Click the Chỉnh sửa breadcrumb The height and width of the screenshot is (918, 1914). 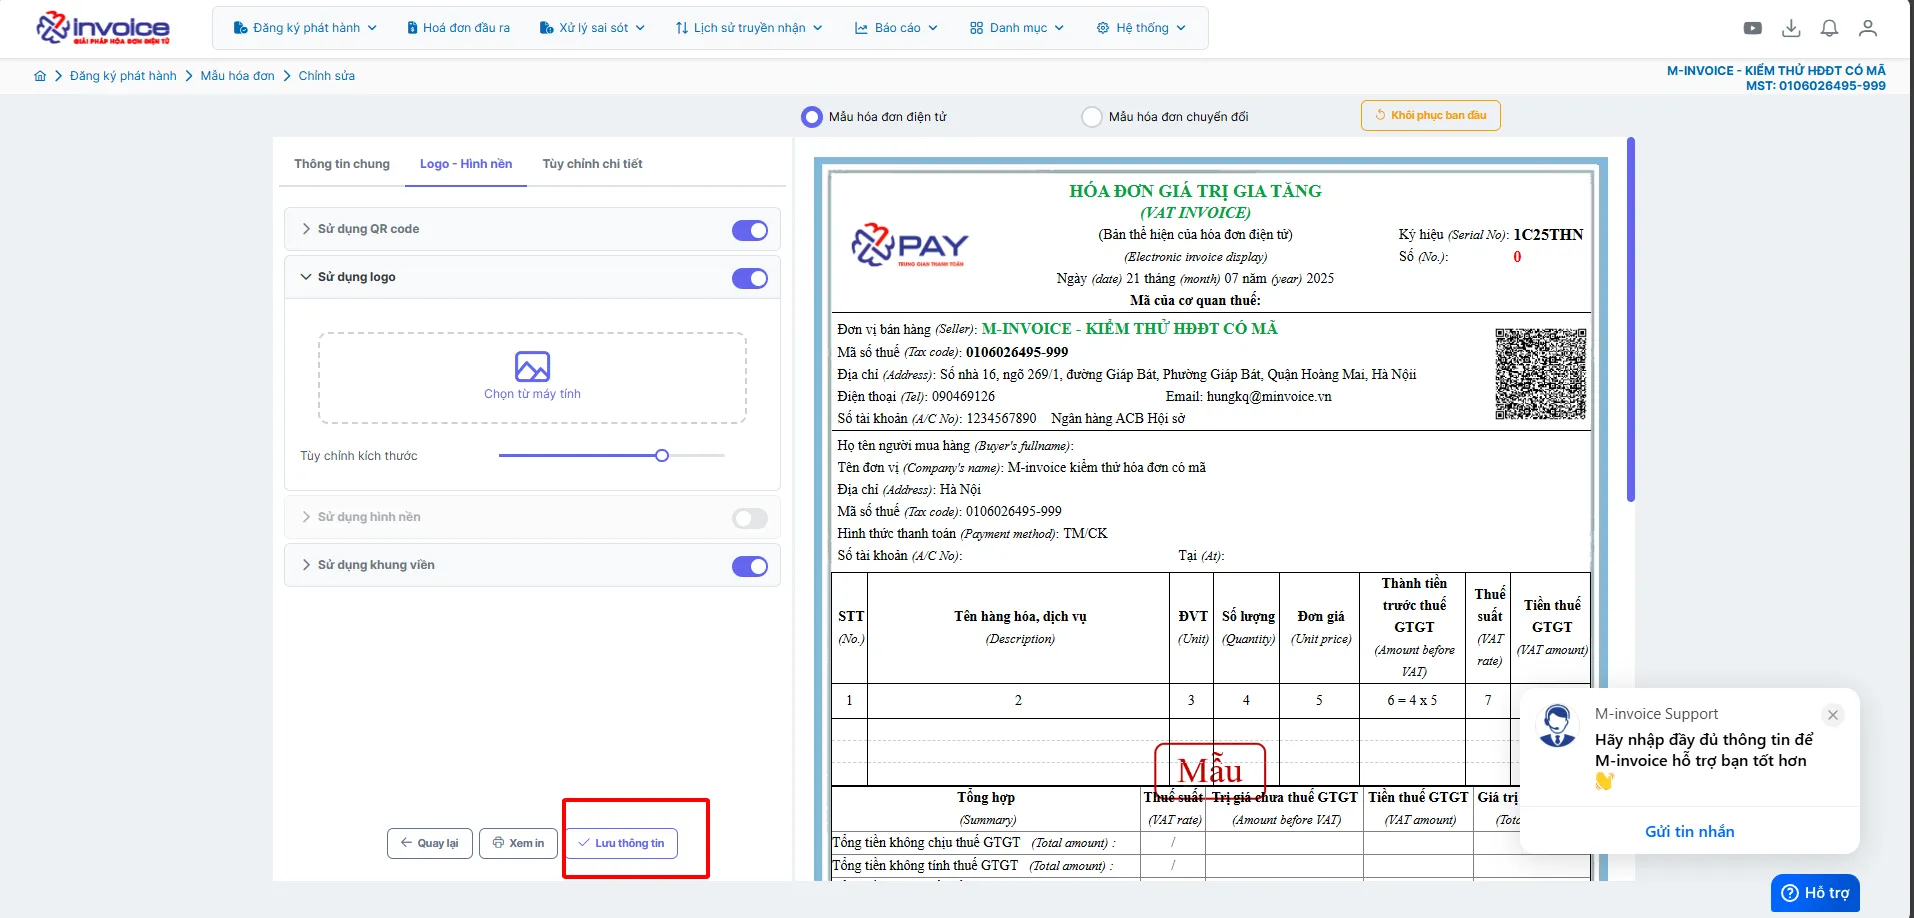[x=326, y=76]
